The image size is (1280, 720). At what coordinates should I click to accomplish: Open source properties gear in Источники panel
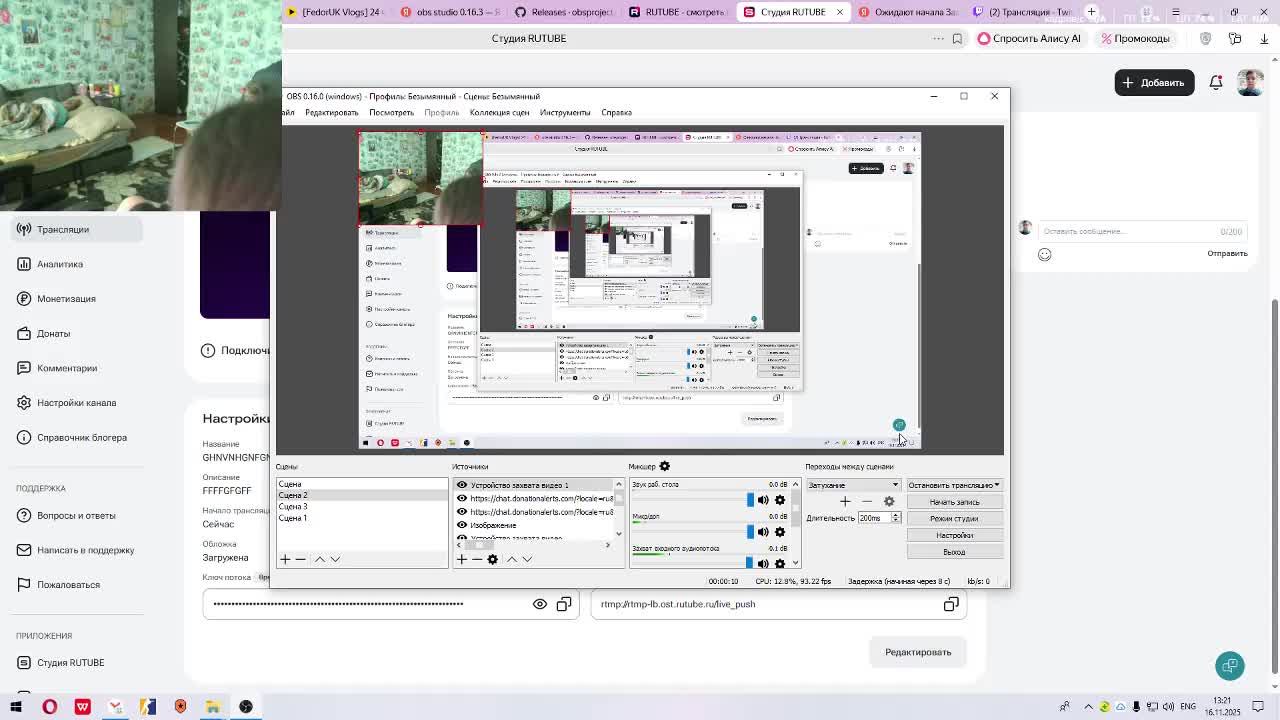[492, 559]
